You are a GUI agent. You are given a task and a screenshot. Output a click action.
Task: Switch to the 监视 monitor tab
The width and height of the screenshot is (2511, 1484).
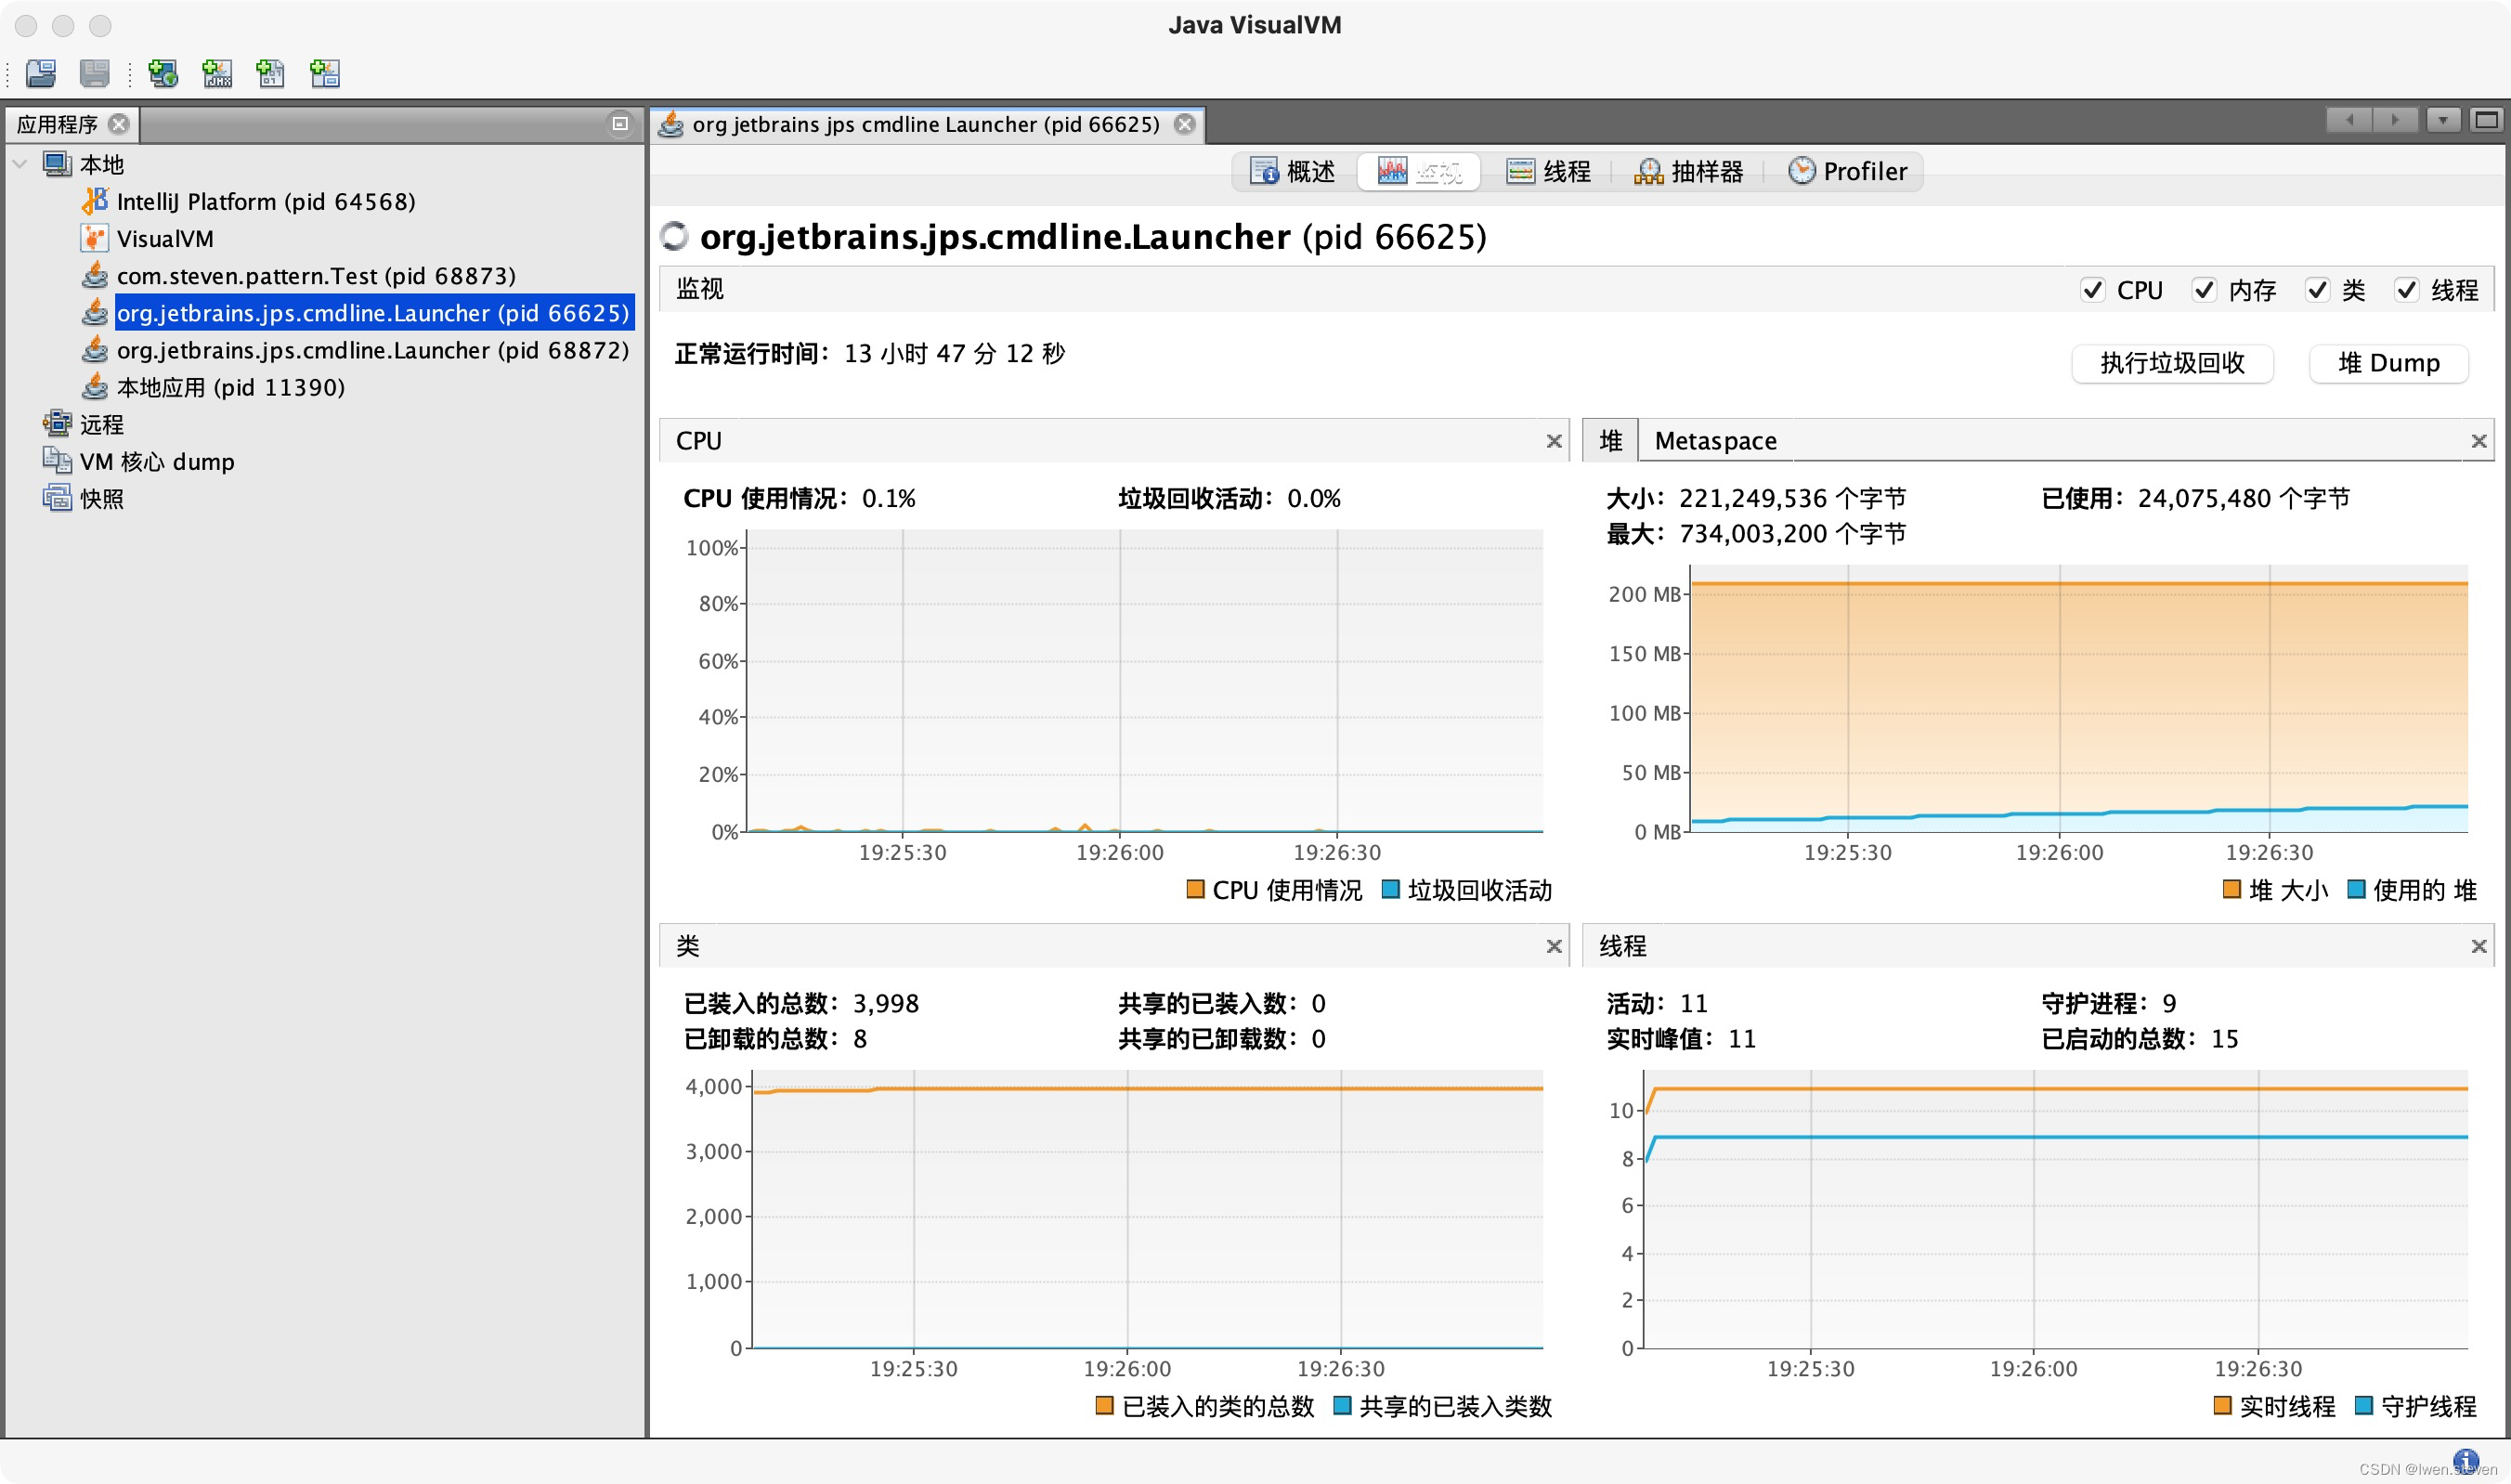(1419, 171)
